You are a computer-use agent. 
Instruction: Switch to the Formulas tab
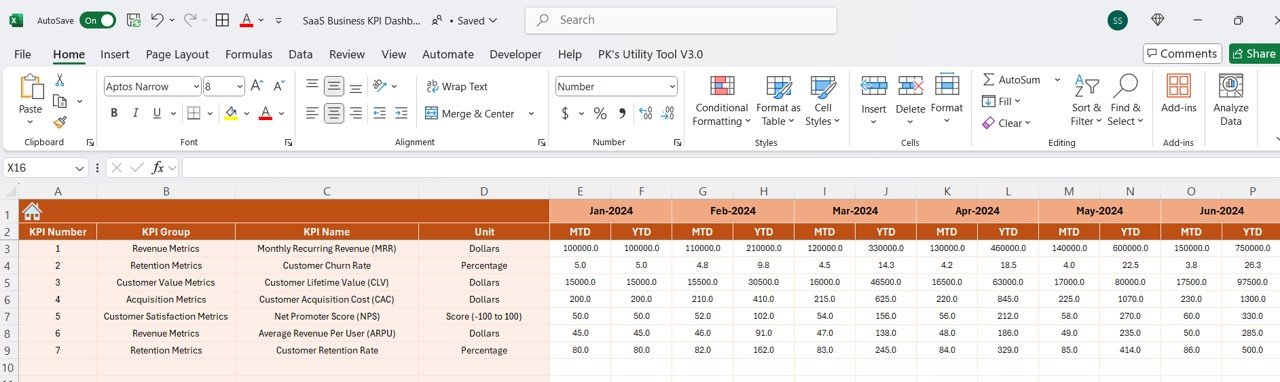click(x=249, y=54)
